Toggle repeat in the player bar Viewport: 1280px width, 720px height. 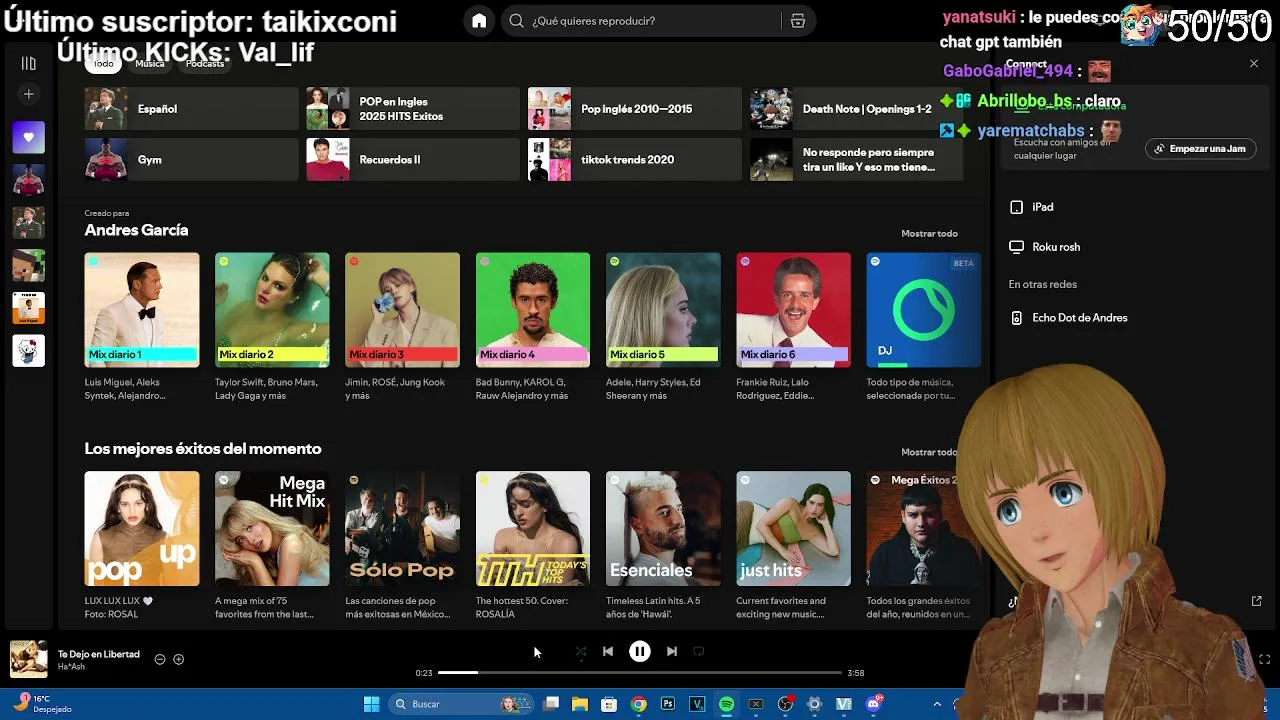coord(699,651)
